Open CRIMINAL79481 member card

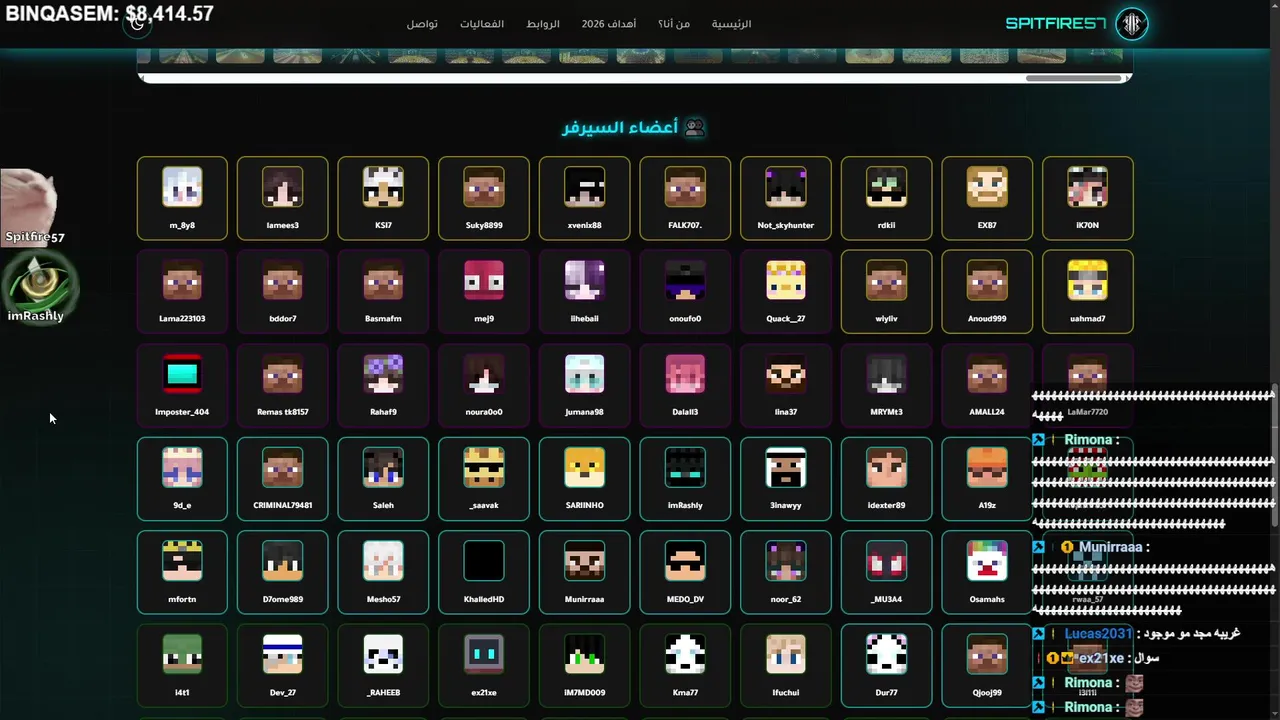tap(282, 479)
